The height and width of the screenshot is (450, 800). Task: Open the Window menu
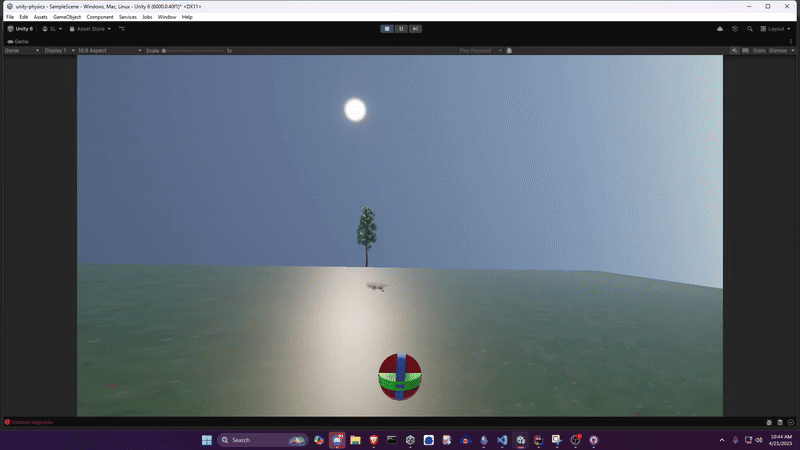(167, 17)
